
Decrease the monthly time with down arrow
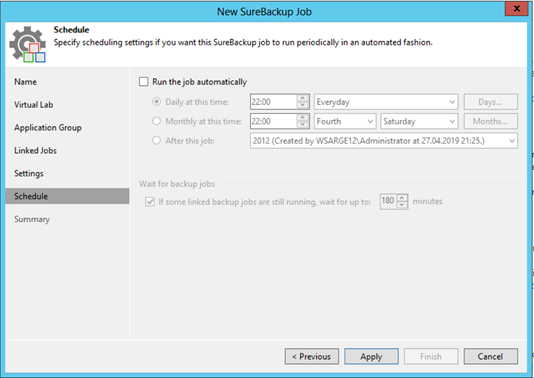[302, 125]
